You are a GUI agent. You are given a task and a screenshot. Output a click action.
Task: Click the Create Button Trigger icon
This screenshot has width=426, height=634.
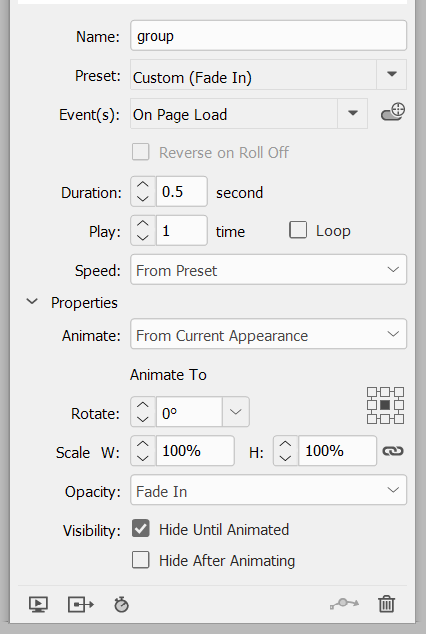click(x=393, y=112)
